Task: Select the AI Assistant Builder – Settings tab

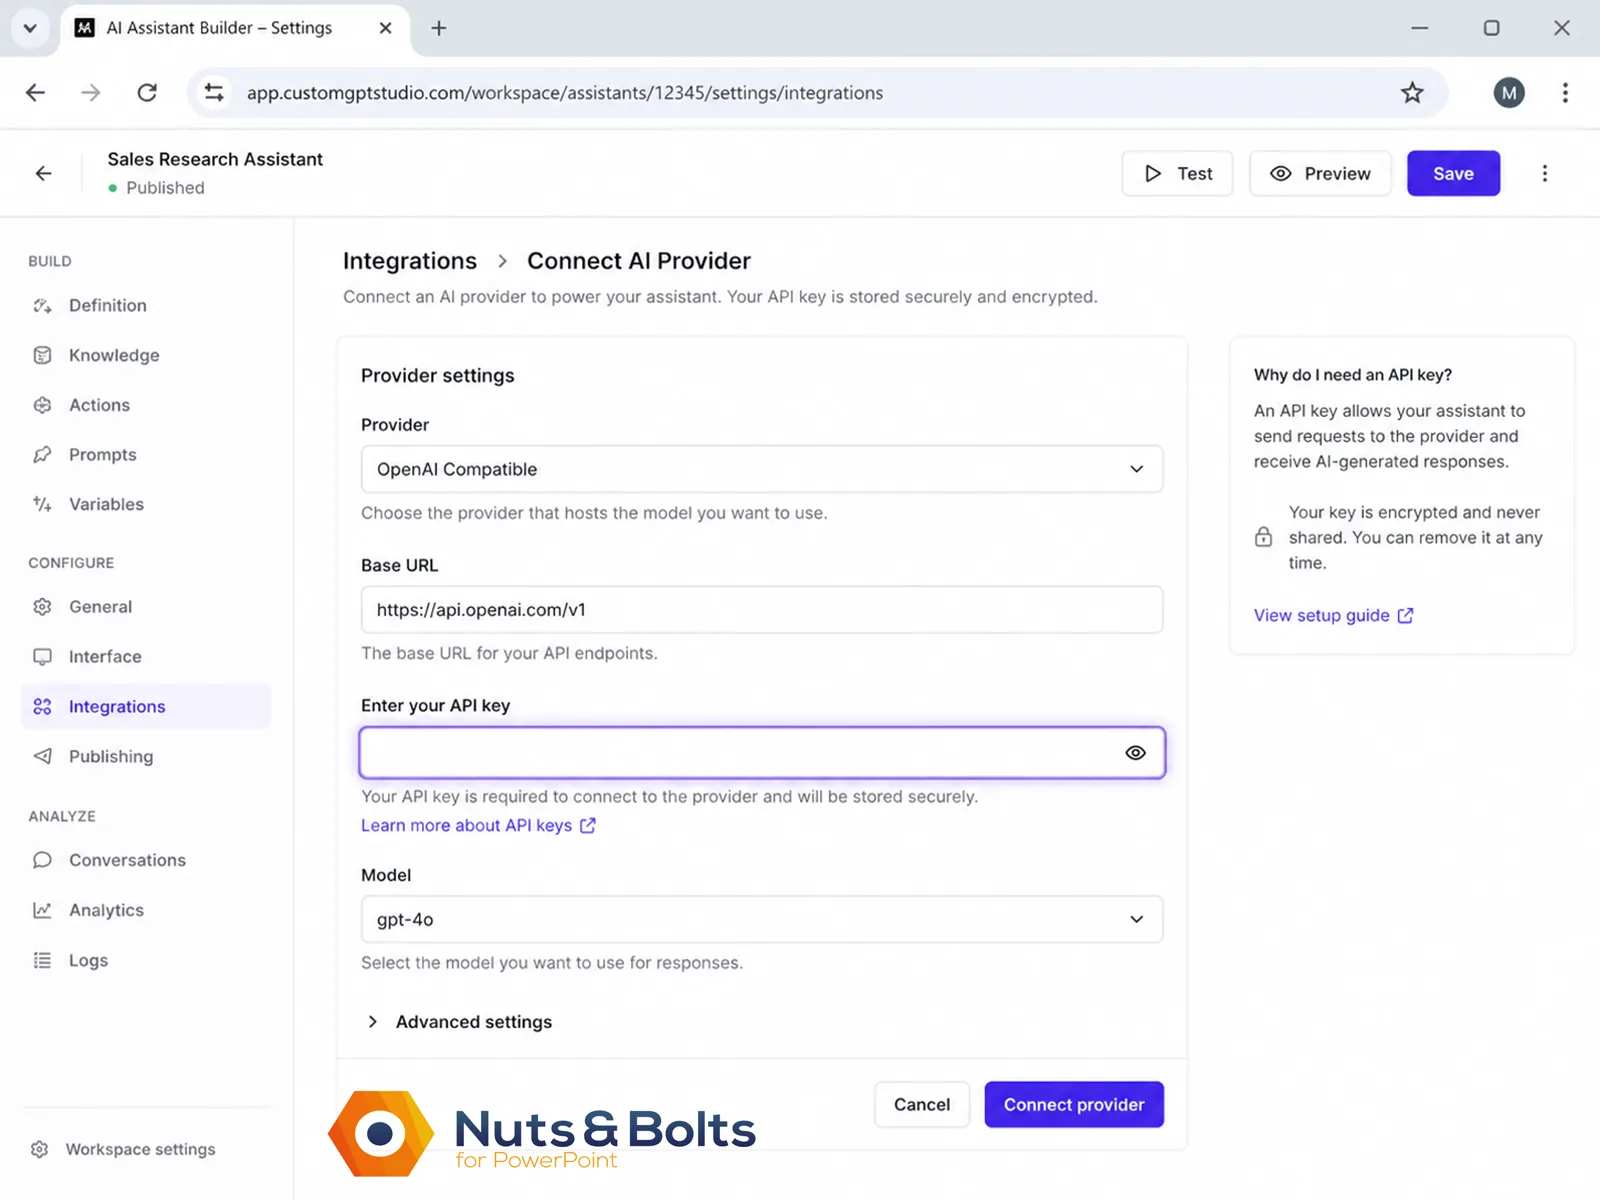Action: (x=235, y=28)
